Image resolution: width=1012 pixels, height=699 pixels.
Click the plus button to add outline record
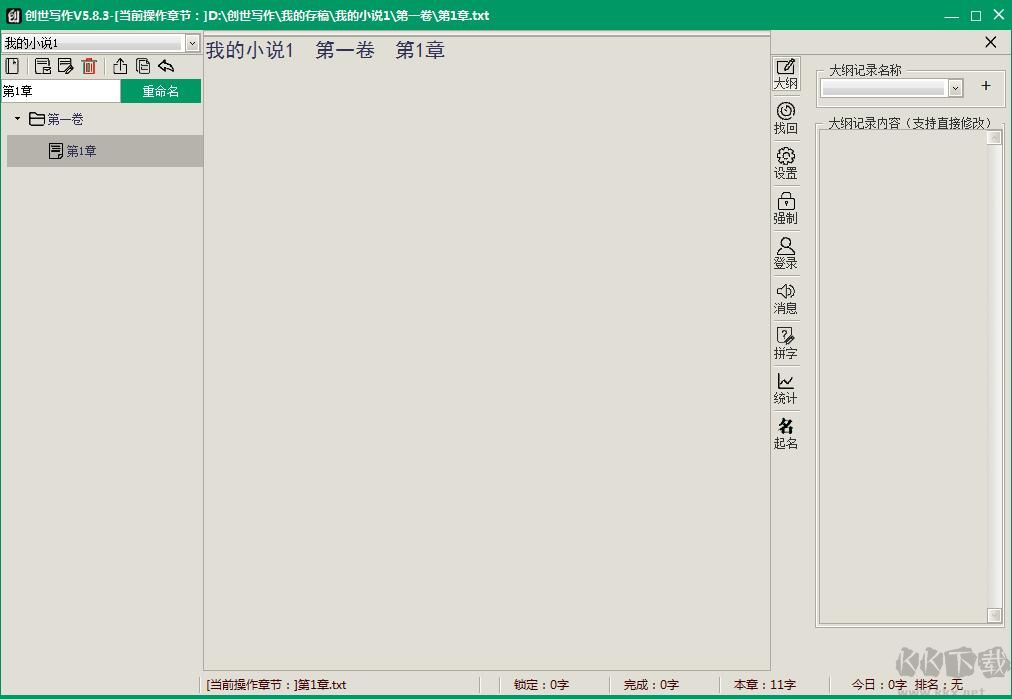coord(985,86)
